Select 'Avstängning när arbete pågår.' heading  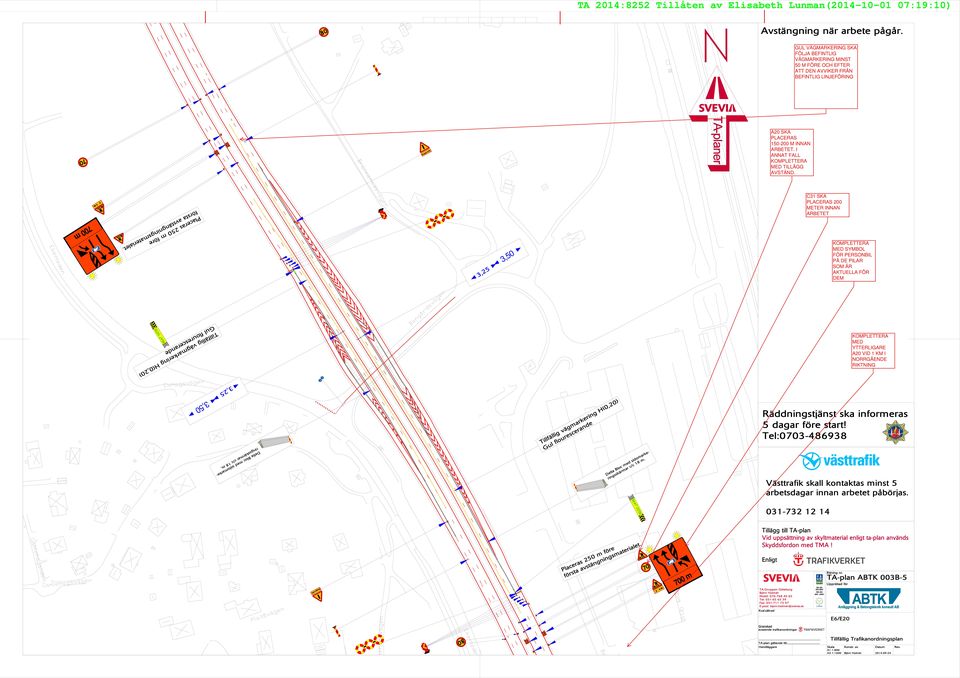832,31
